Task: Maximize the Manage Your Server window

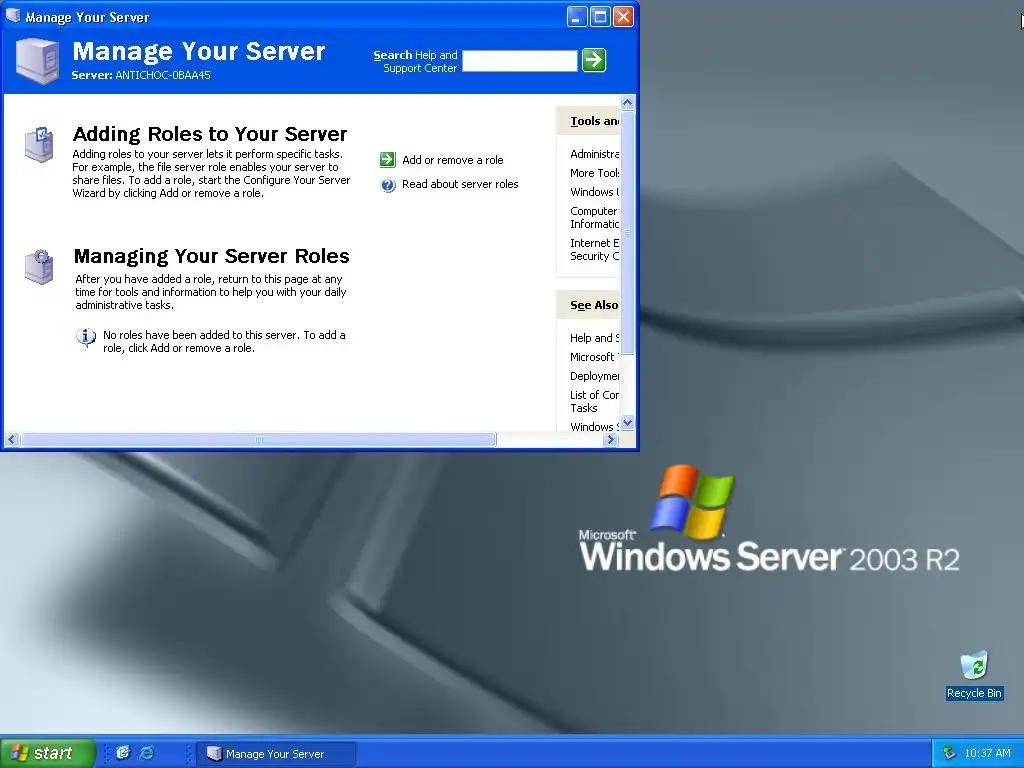Action: [x=600, y=16]
